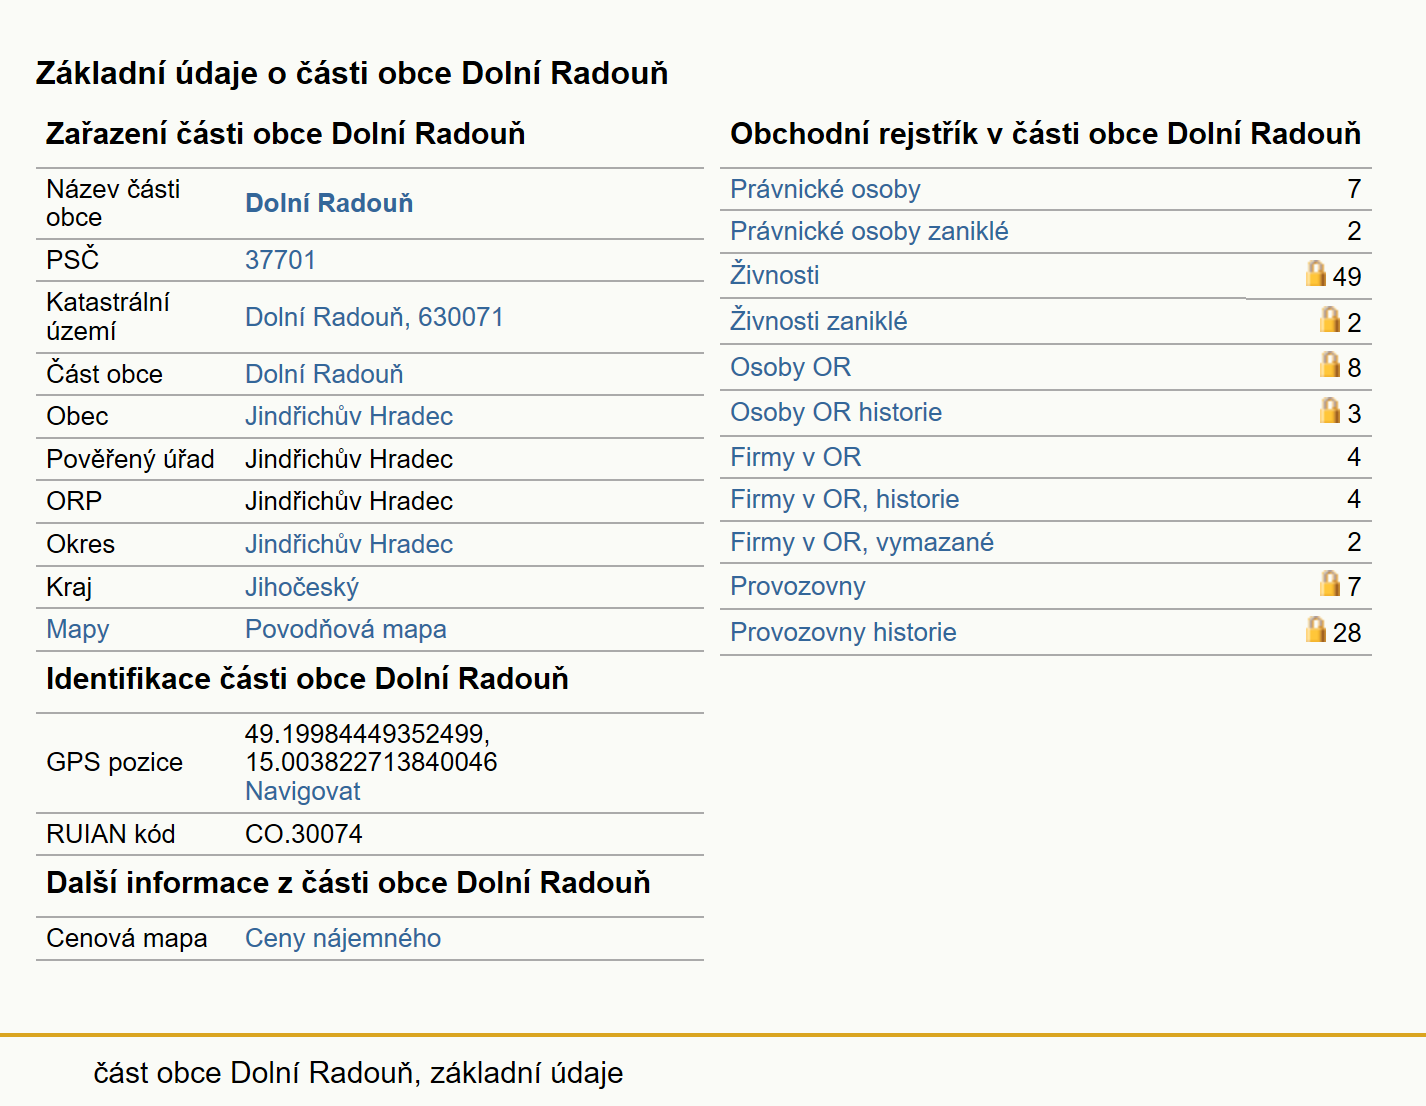Click Jindřichův Hradec in Pověřený úřad row
This screenshot has height=1106, width=1426.
click(x=349, y=459)
